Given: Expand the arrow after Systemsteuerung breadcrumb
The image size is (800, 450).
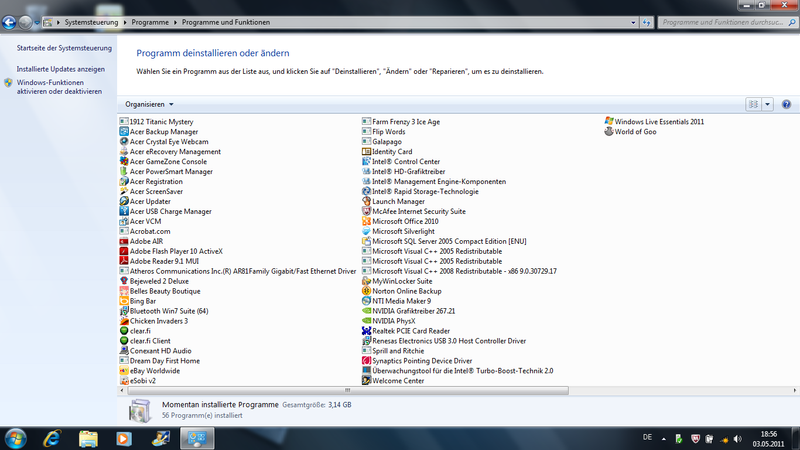Looking at the screenshot, I should click(124, 22).
